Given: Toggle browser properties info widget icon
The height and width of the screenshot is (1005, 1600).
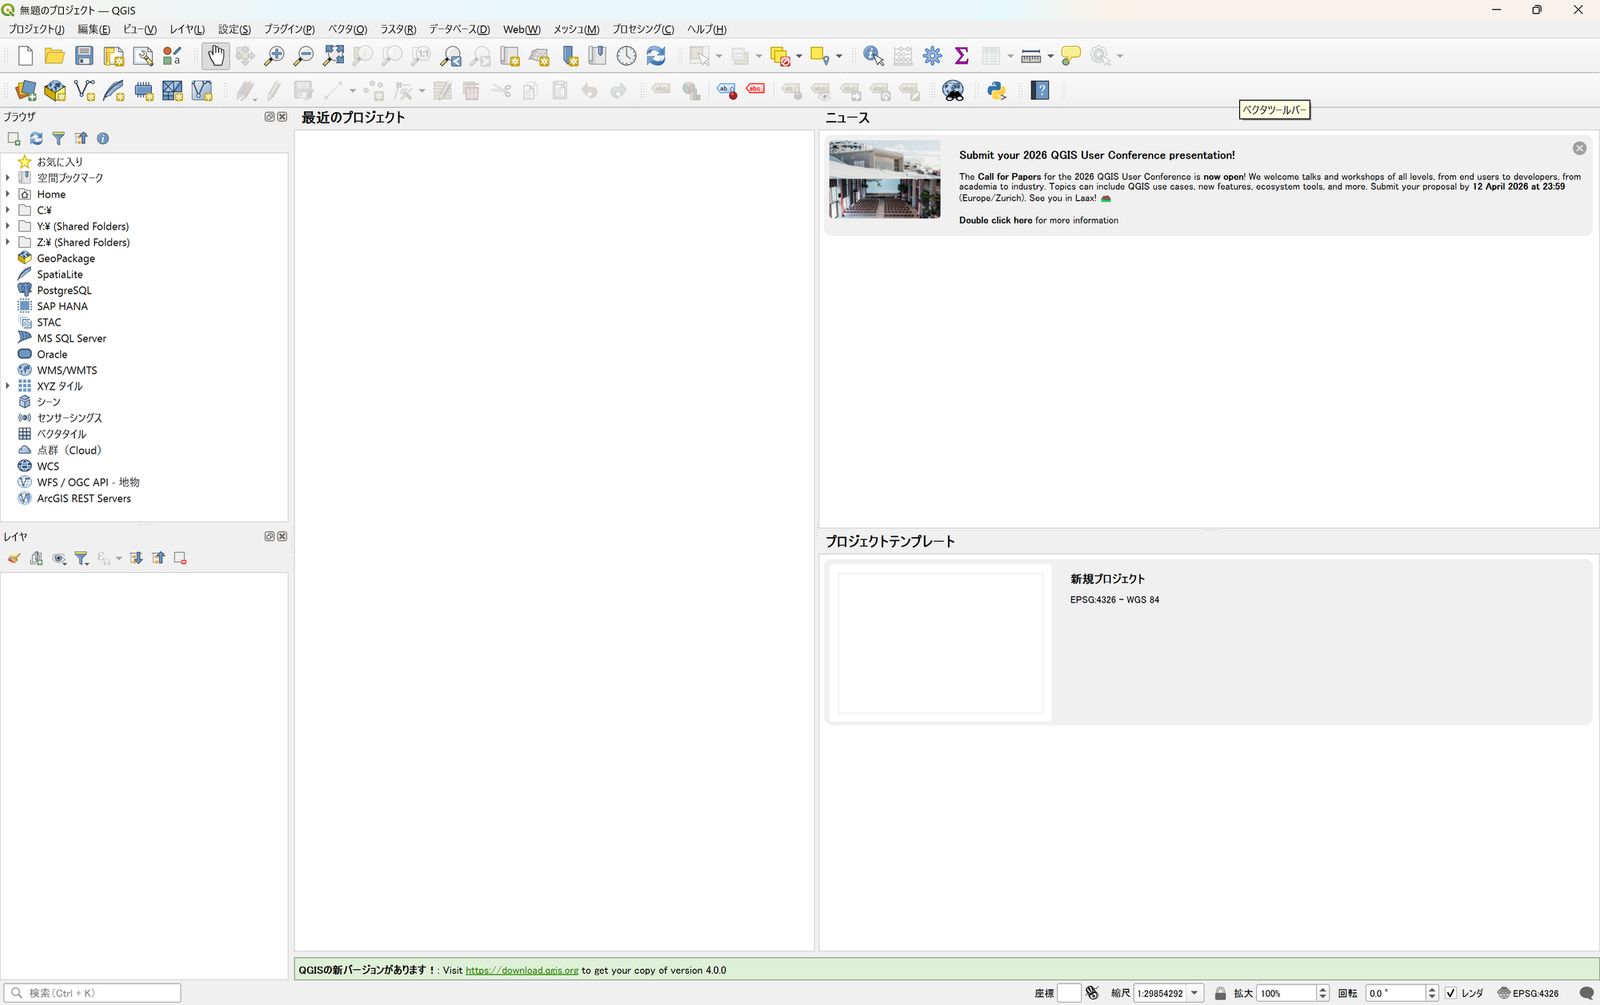Looking at the screenshot, I should coord(102,138).
